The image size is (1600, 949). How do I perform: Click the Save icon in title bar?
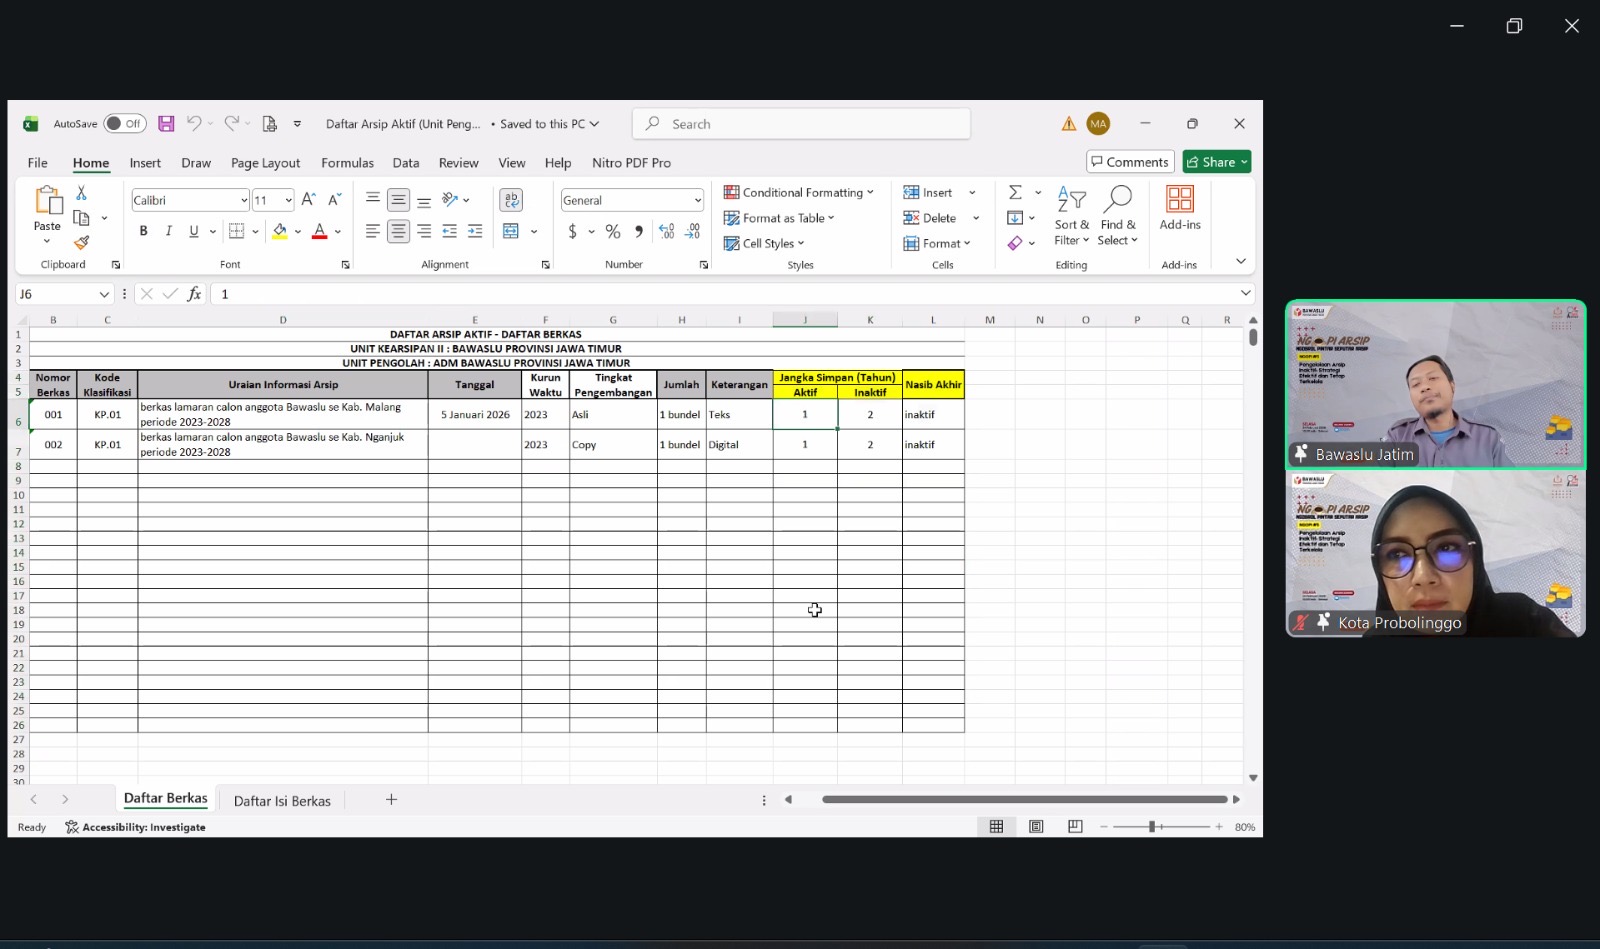[166, 124]
